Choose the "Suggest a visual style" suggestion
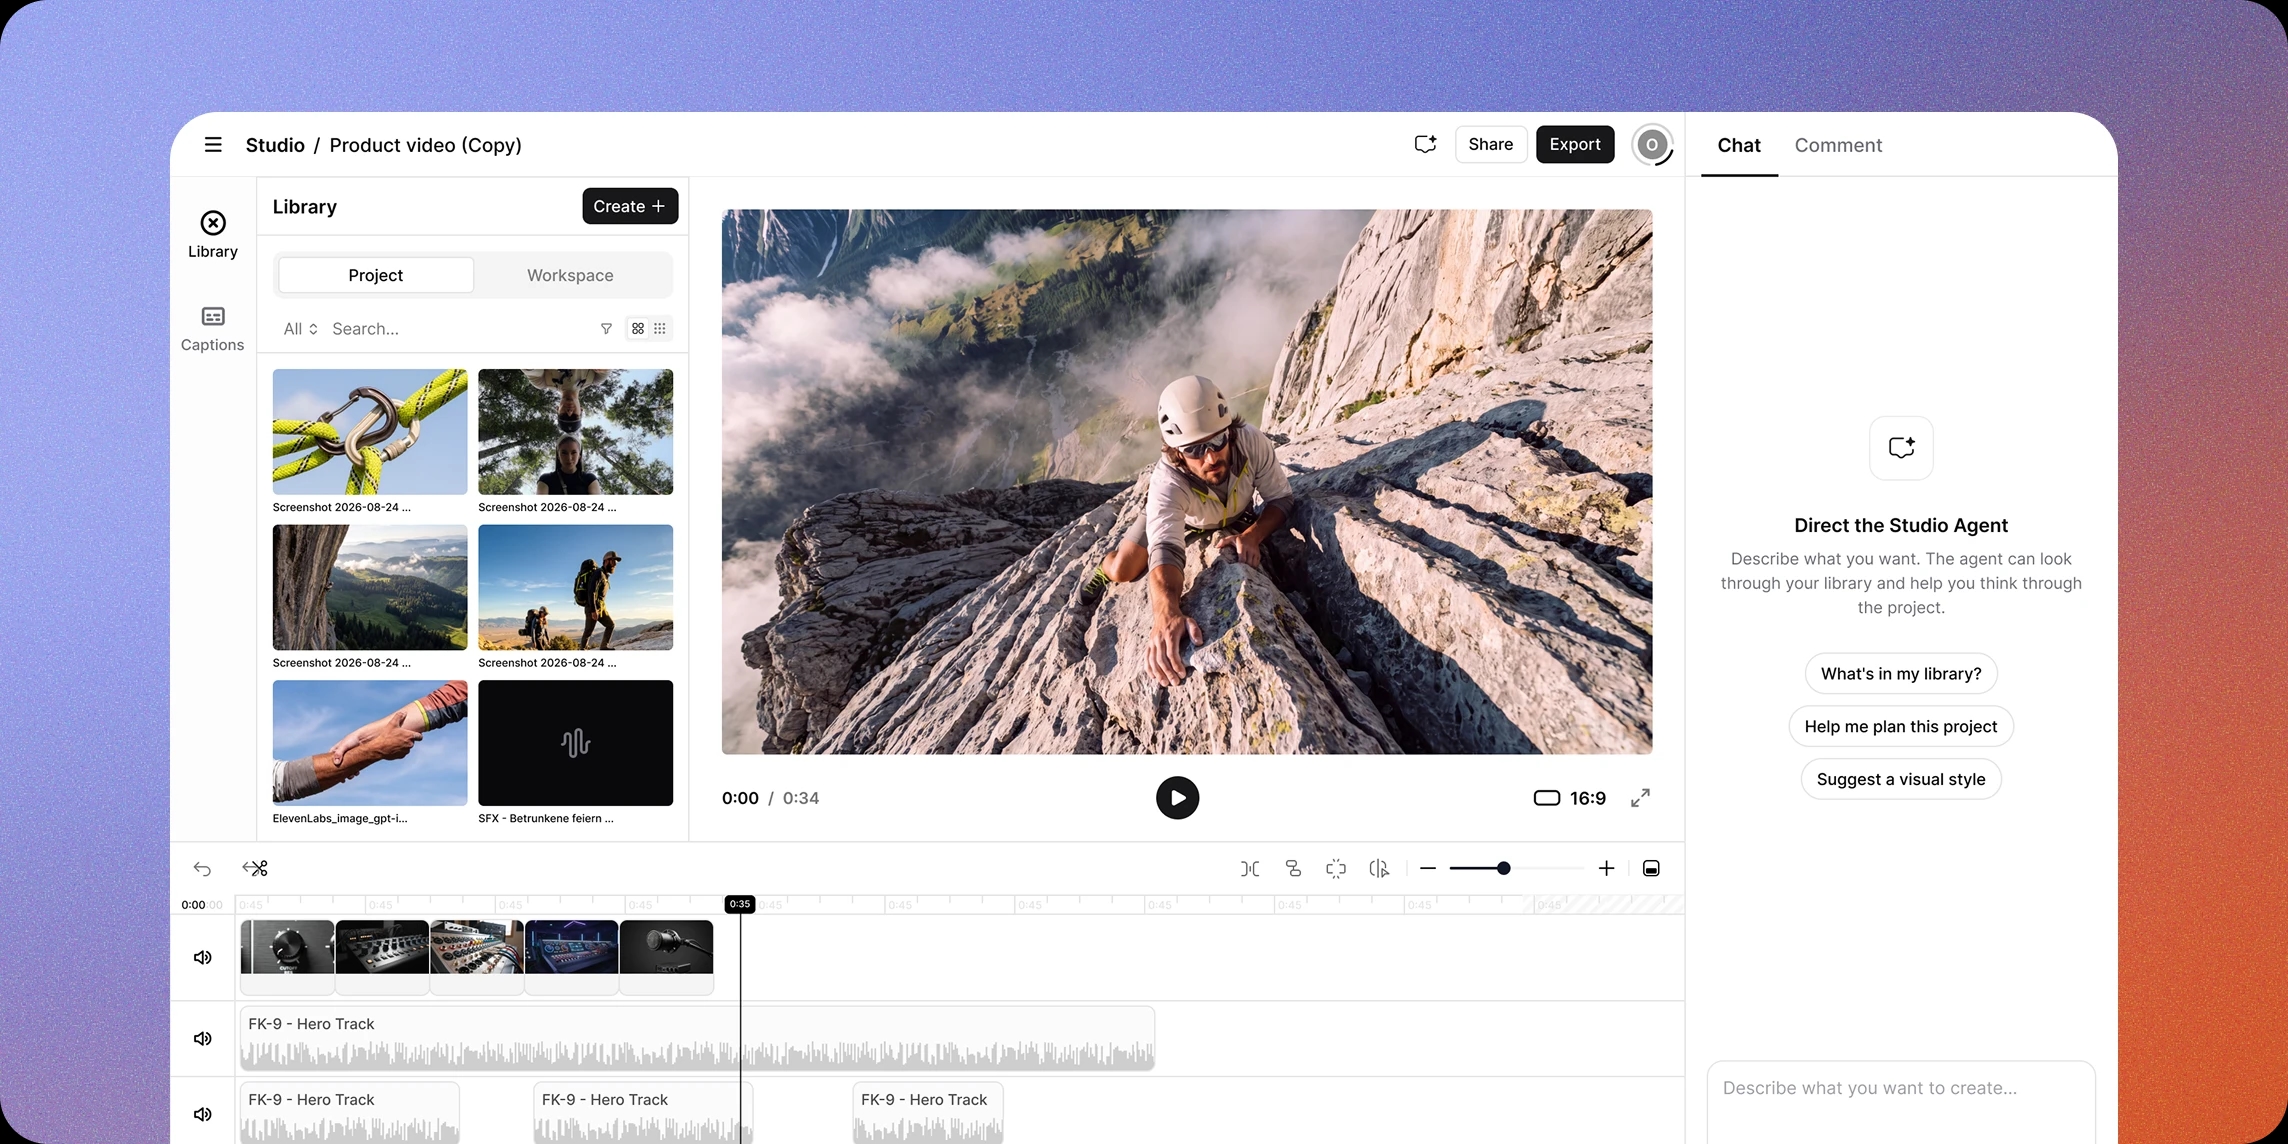 [x=1901, y=779]
